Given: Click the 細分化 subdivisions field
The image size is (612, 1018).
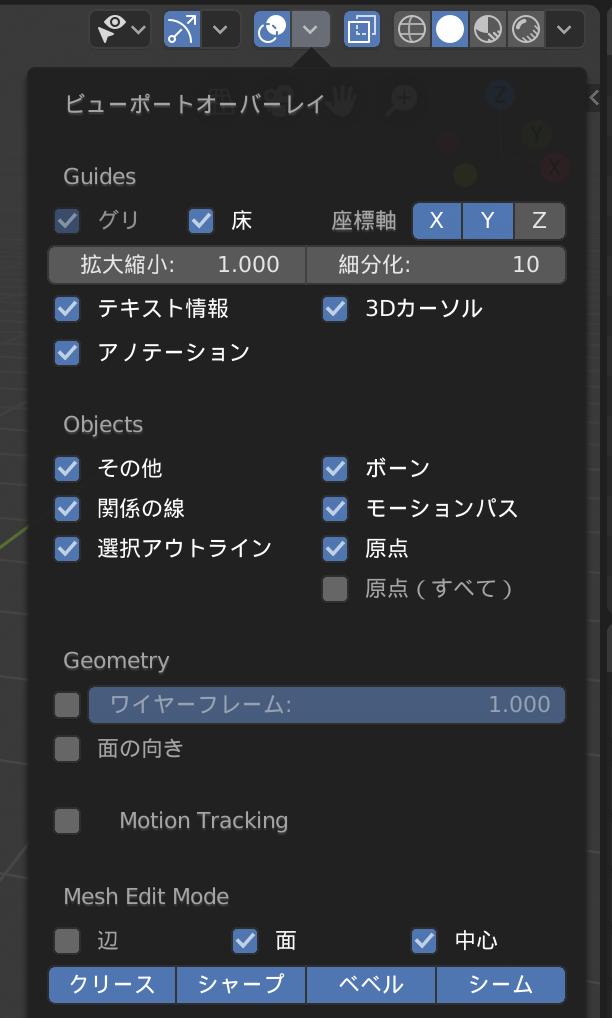Looking at the screenshot, I should 436,264.
